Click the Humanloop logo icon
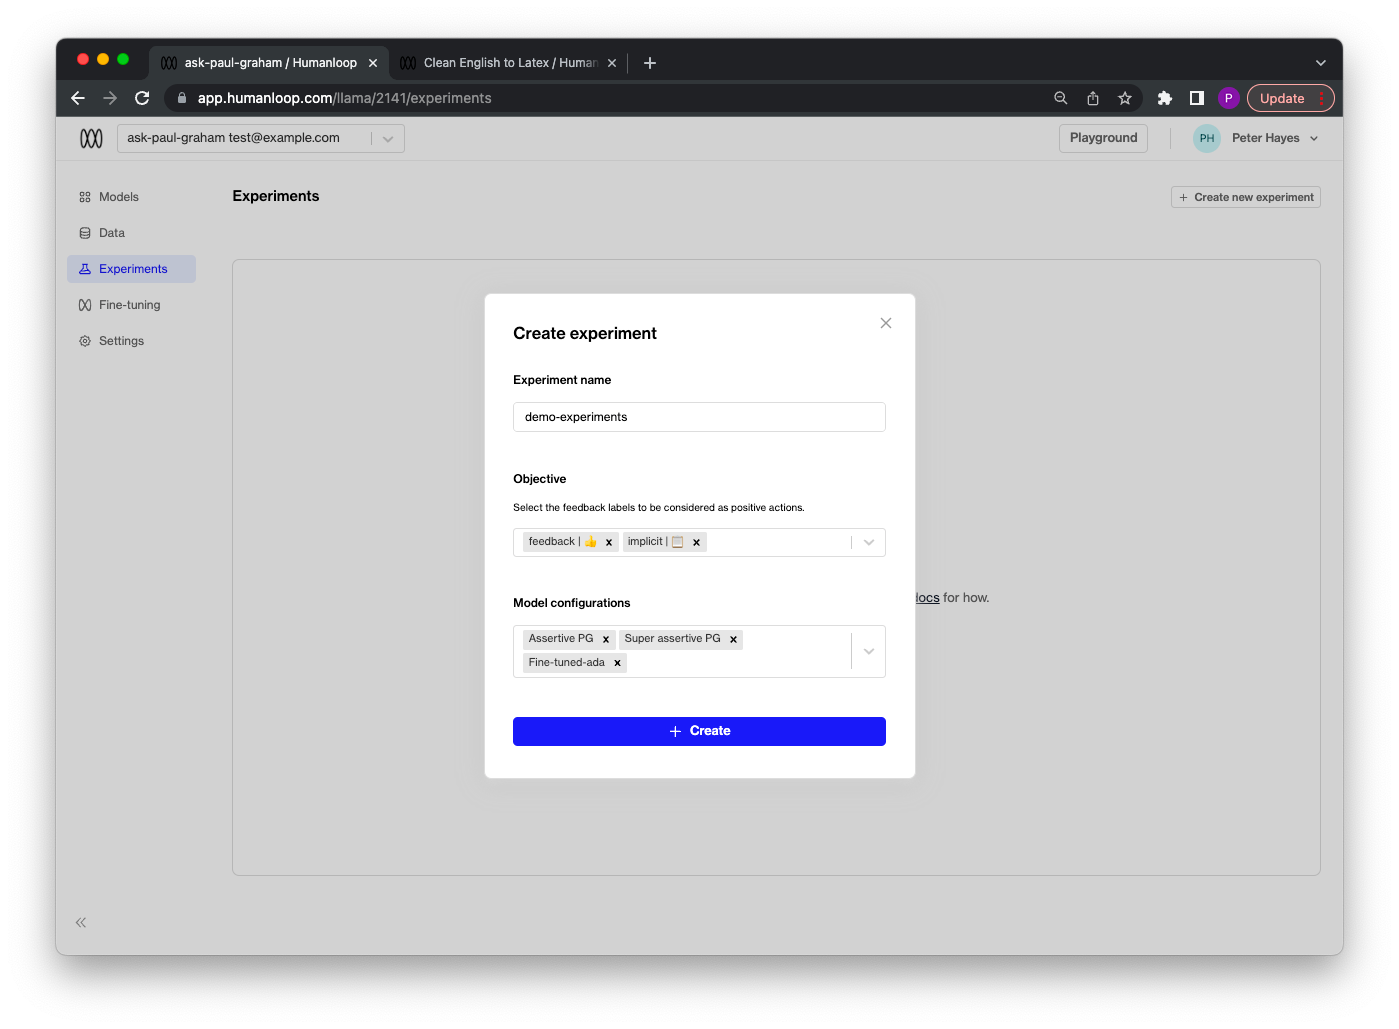The height and width of the screenshot is (1029, 1399). [91, 138]
